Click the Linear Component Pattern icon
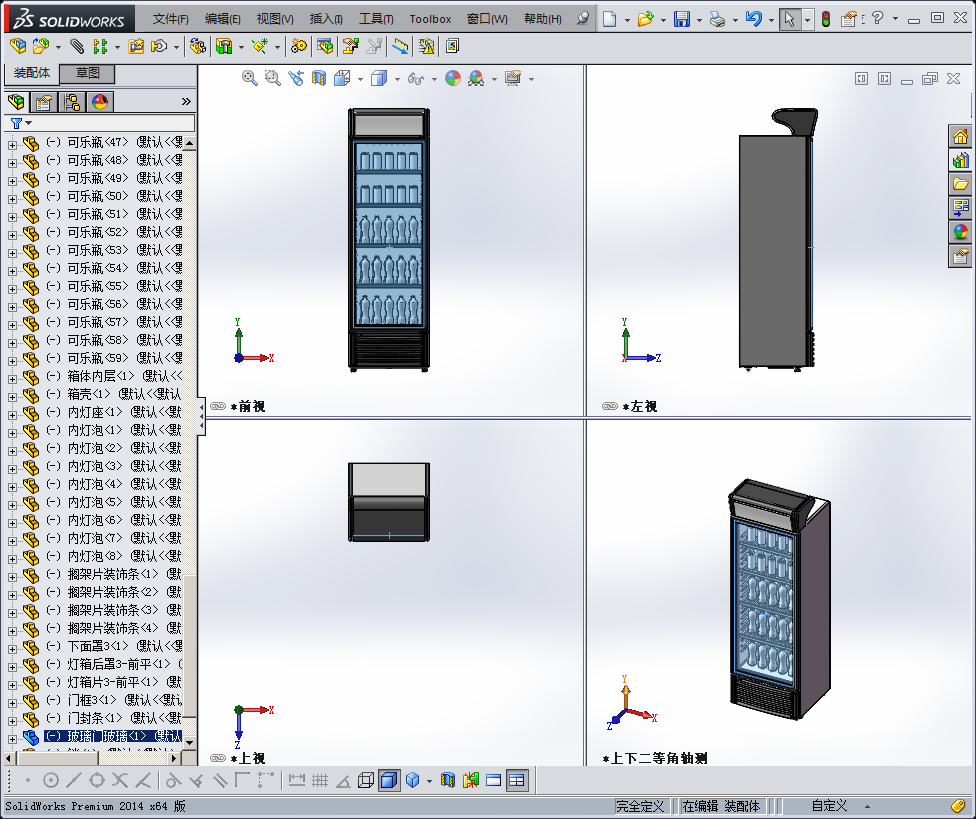Screen dimensions: 976x819 pyautogui.click(x=100, y=46)
